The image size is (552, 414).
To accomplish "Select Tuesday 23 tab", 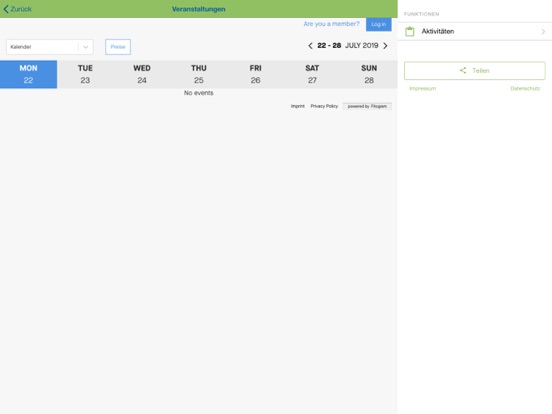I will [85, 74].
